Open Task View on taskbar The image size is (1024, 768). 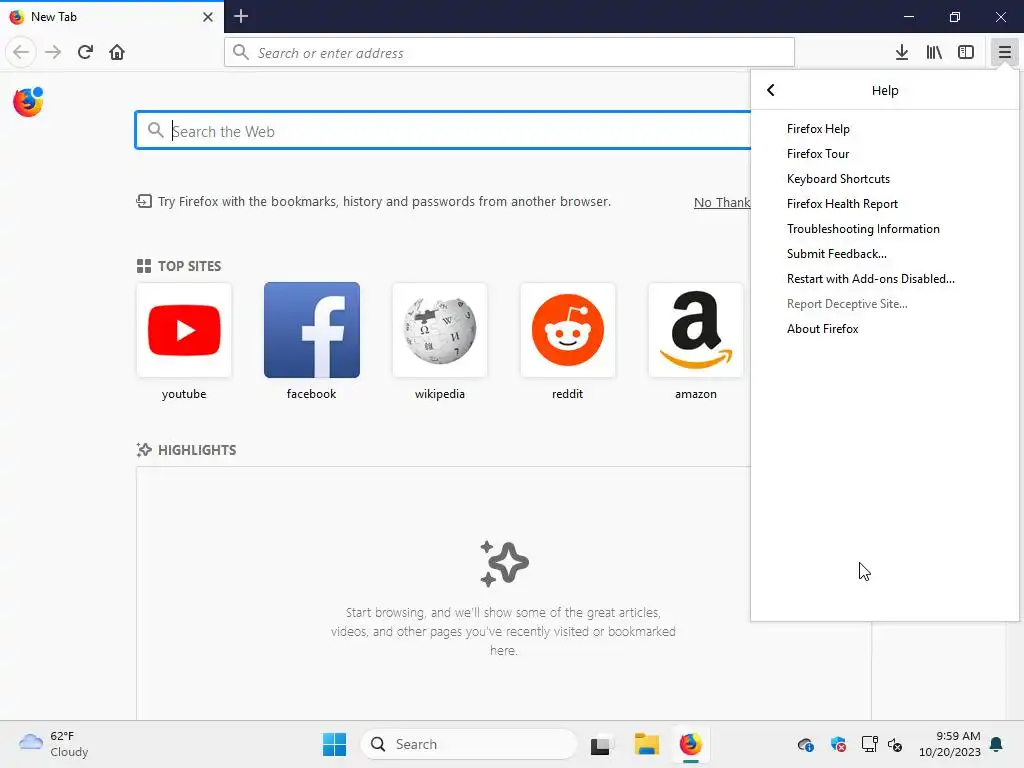(601, 744)
